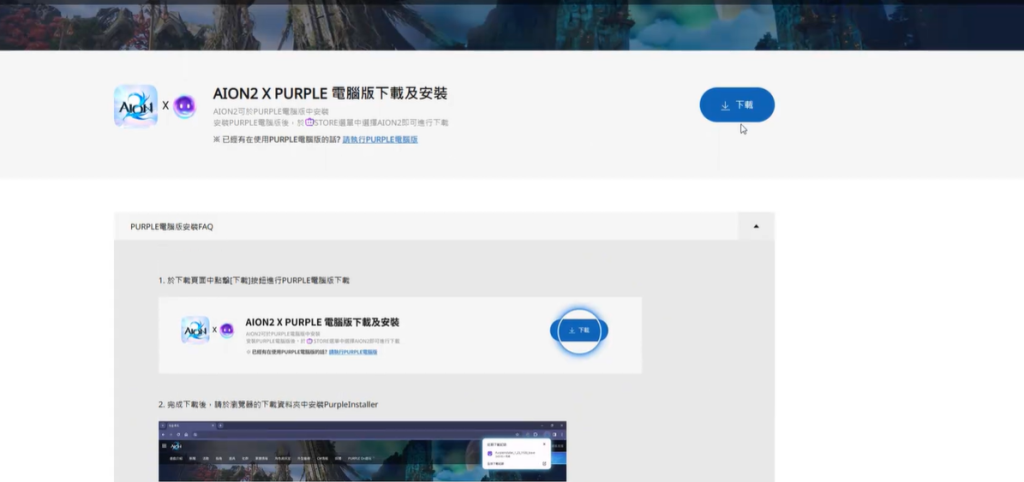Click the step 2 browser screenshot image

362,455
